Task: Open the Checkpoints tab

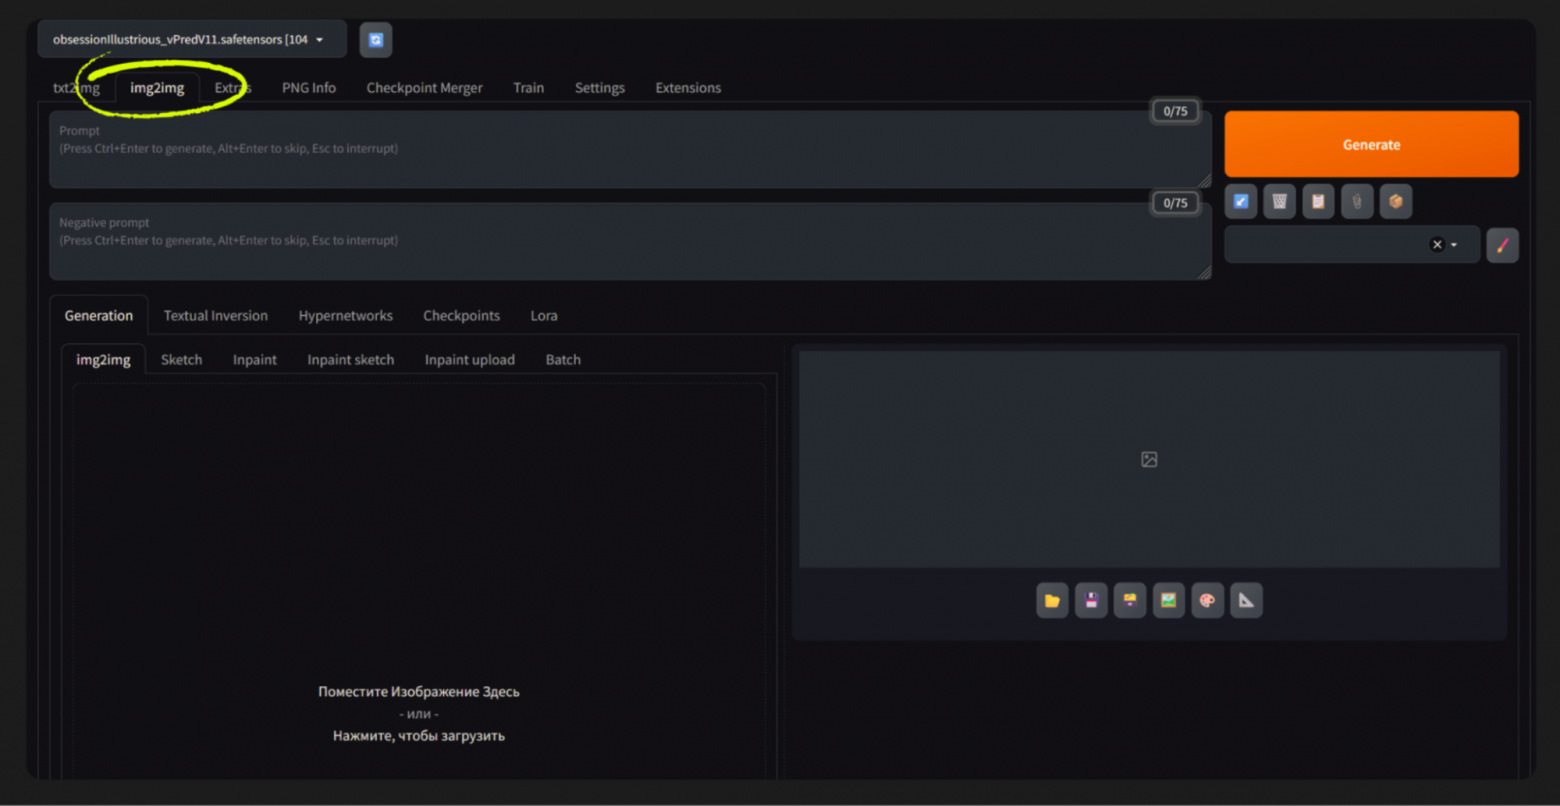Action: (461, 315)
